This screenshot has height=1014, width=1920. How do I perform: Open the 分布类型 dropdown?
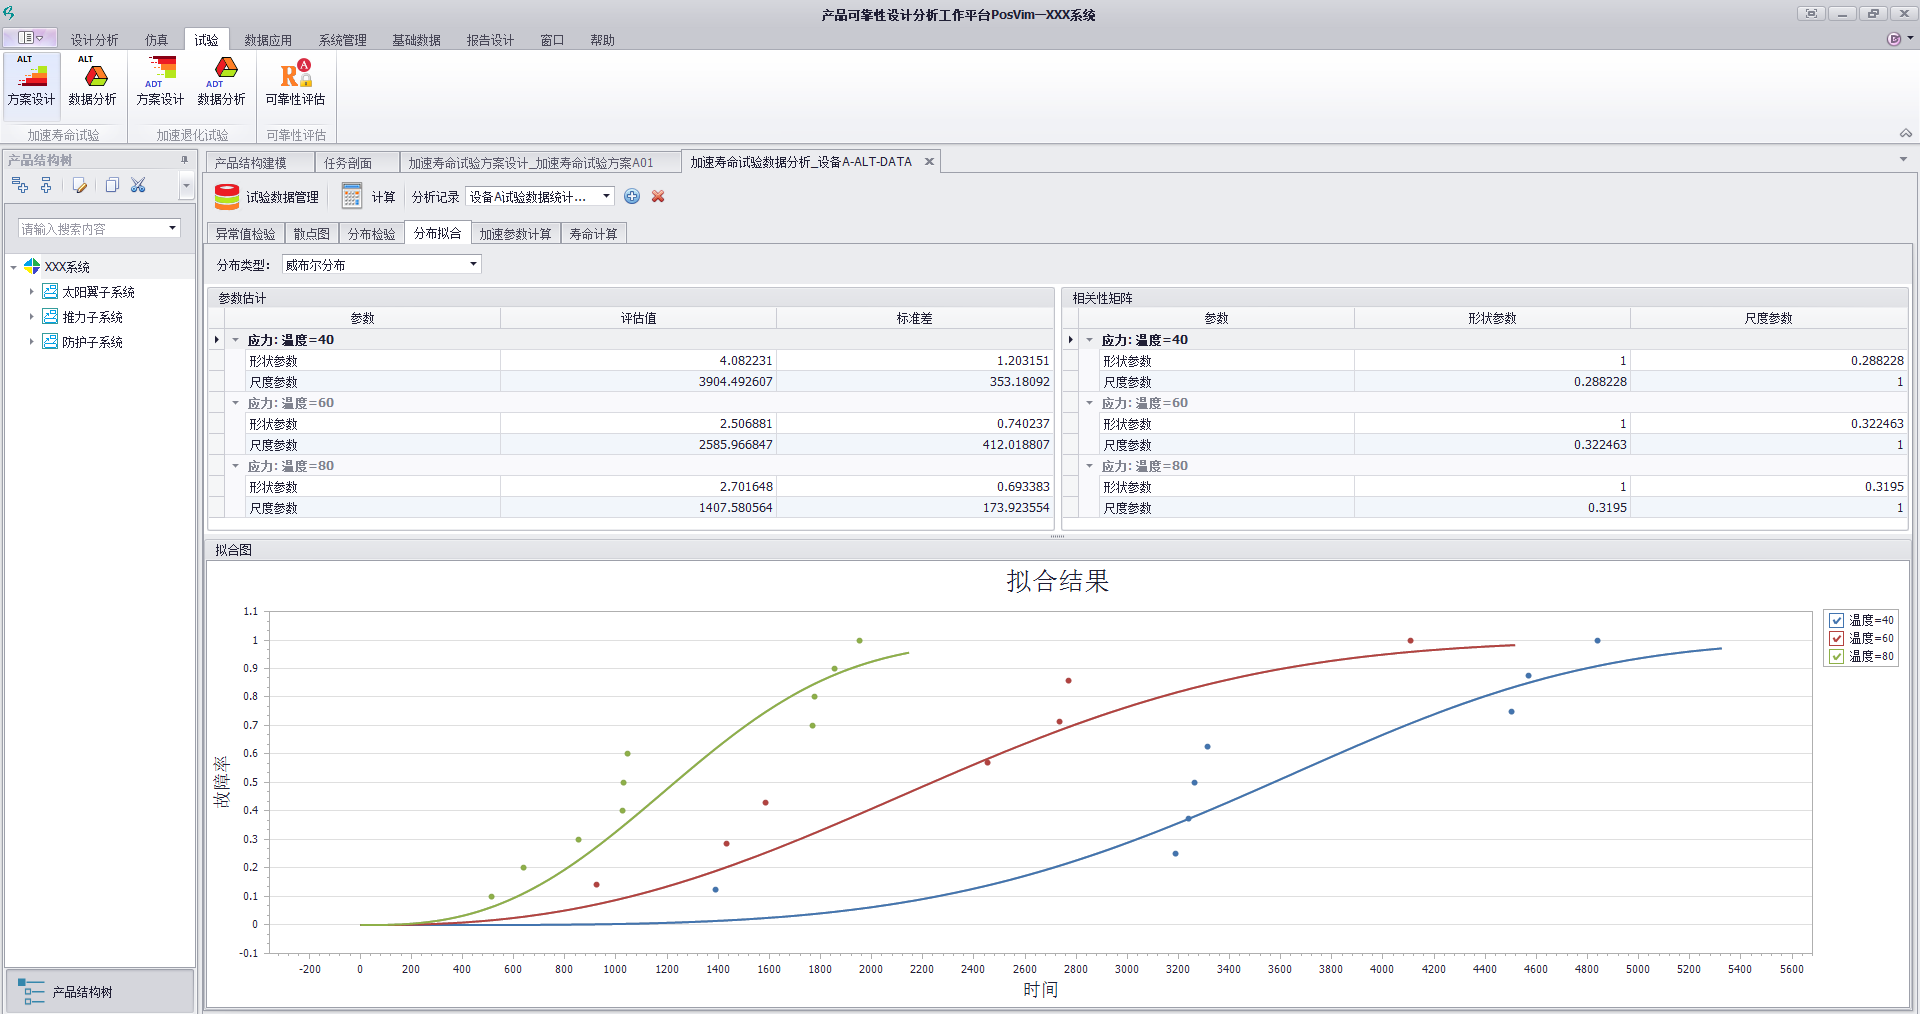click(473, 265)
